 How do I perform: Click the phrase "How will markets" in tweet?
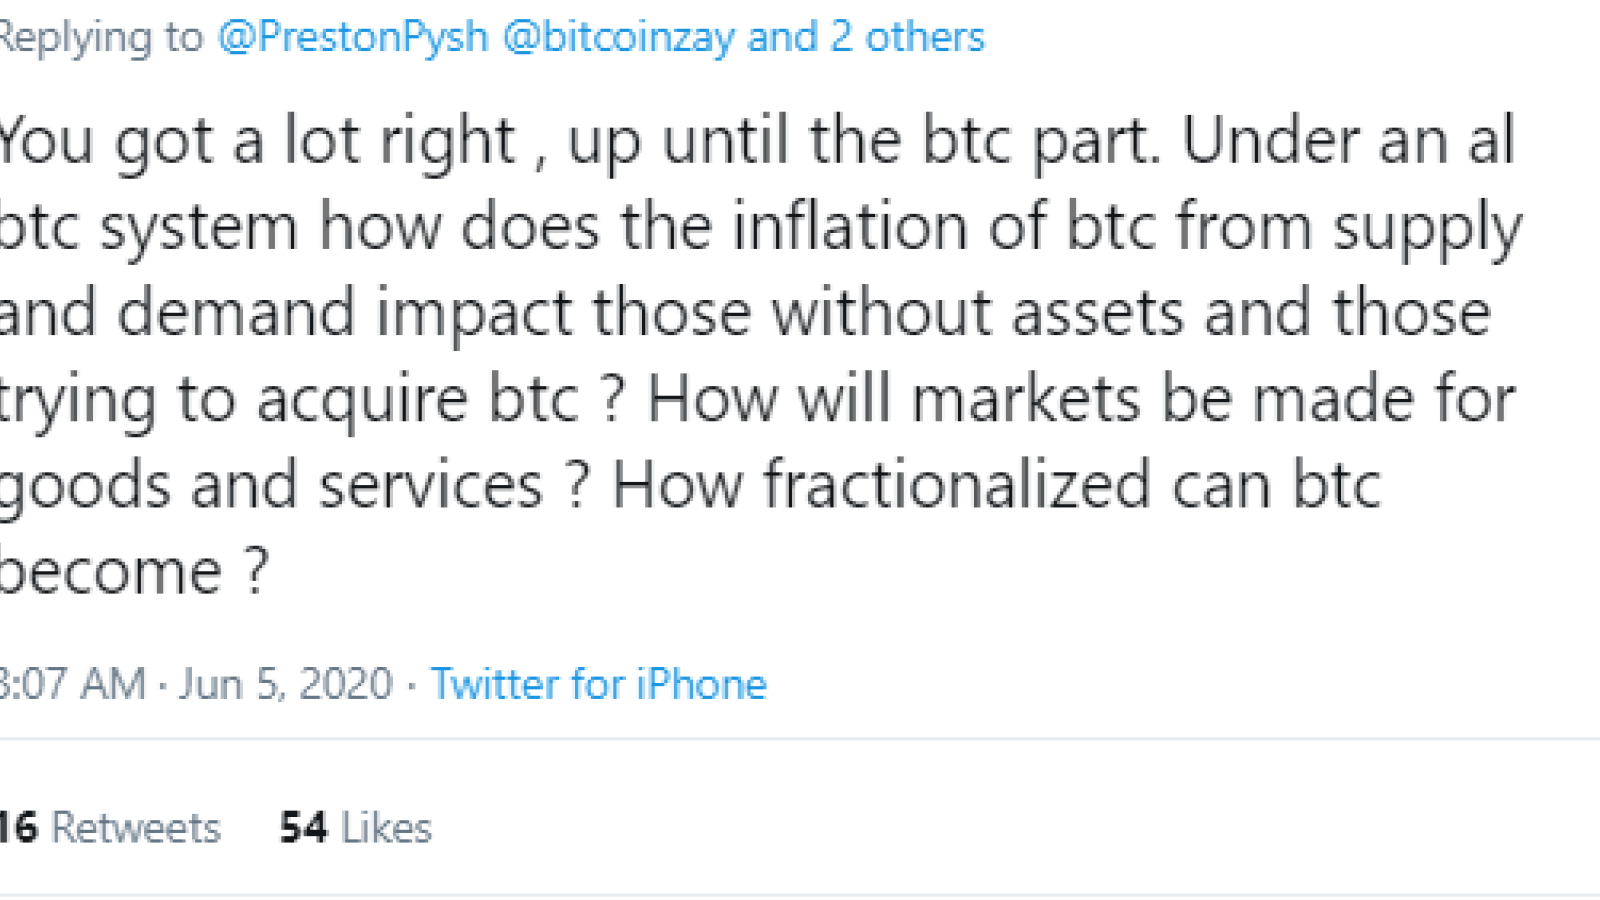(x=893, y=399)
